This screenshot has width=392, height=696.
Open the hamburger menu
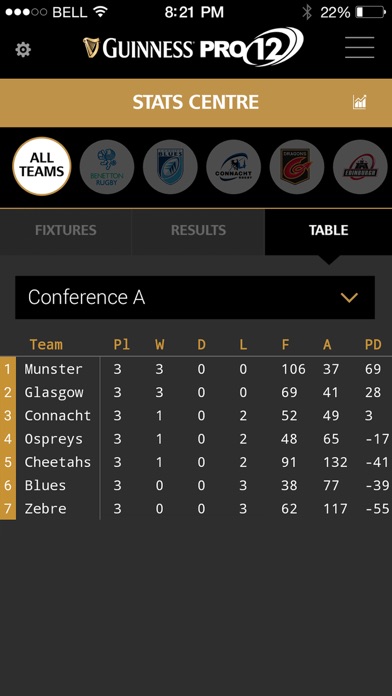[x=360, y=47]
